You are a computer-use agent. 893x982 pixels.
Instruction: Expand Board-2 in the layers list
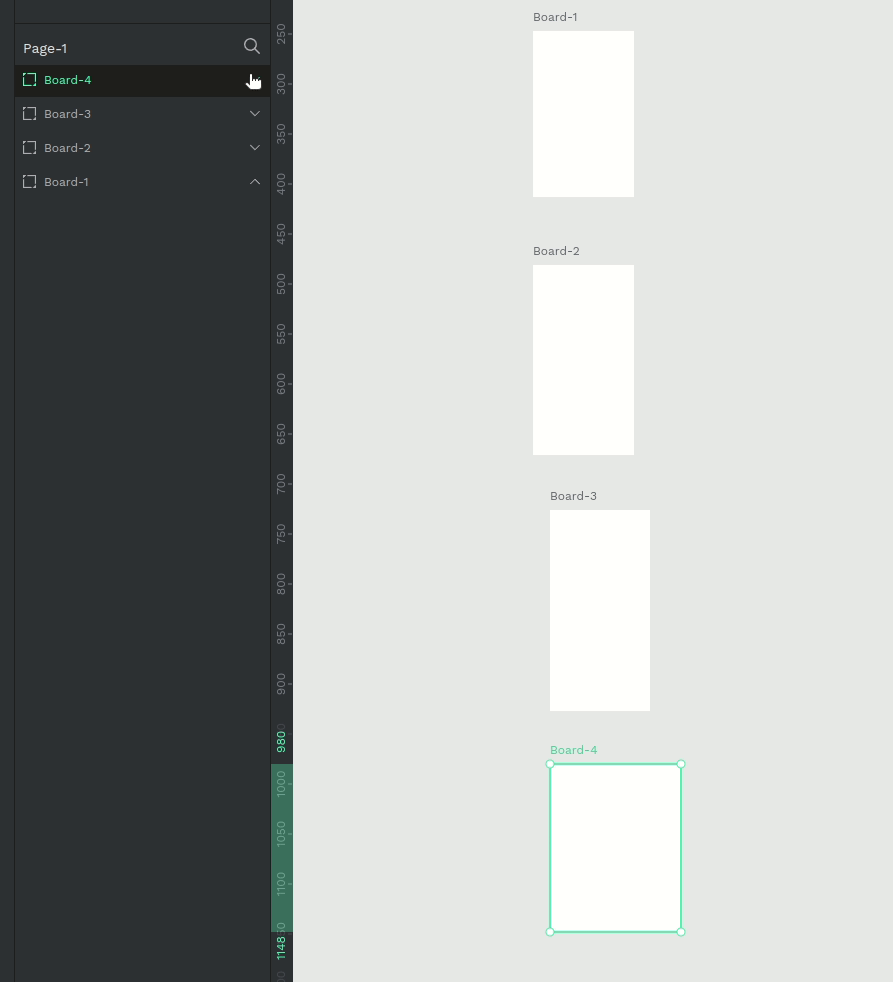(255, 147)
